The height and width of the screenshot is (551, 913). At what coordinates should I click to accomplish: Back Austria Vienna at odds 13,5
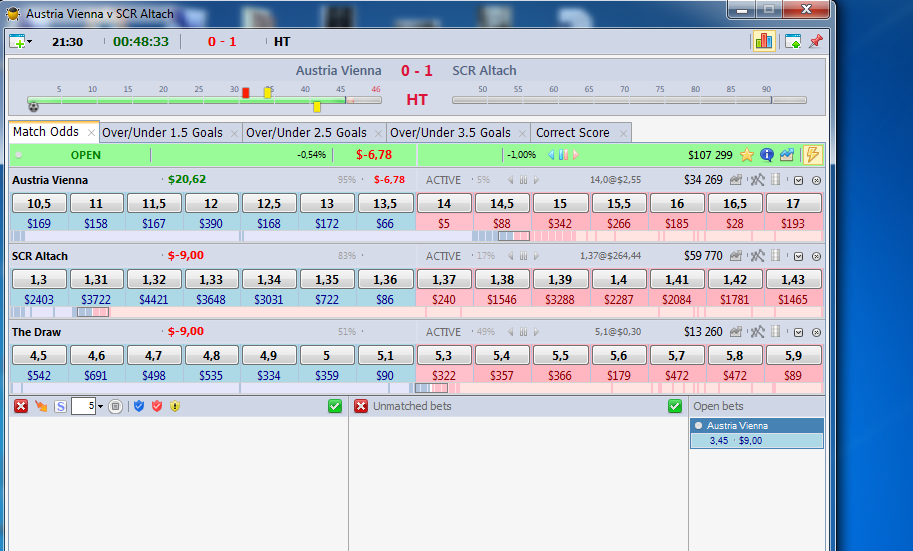point(385,203)
